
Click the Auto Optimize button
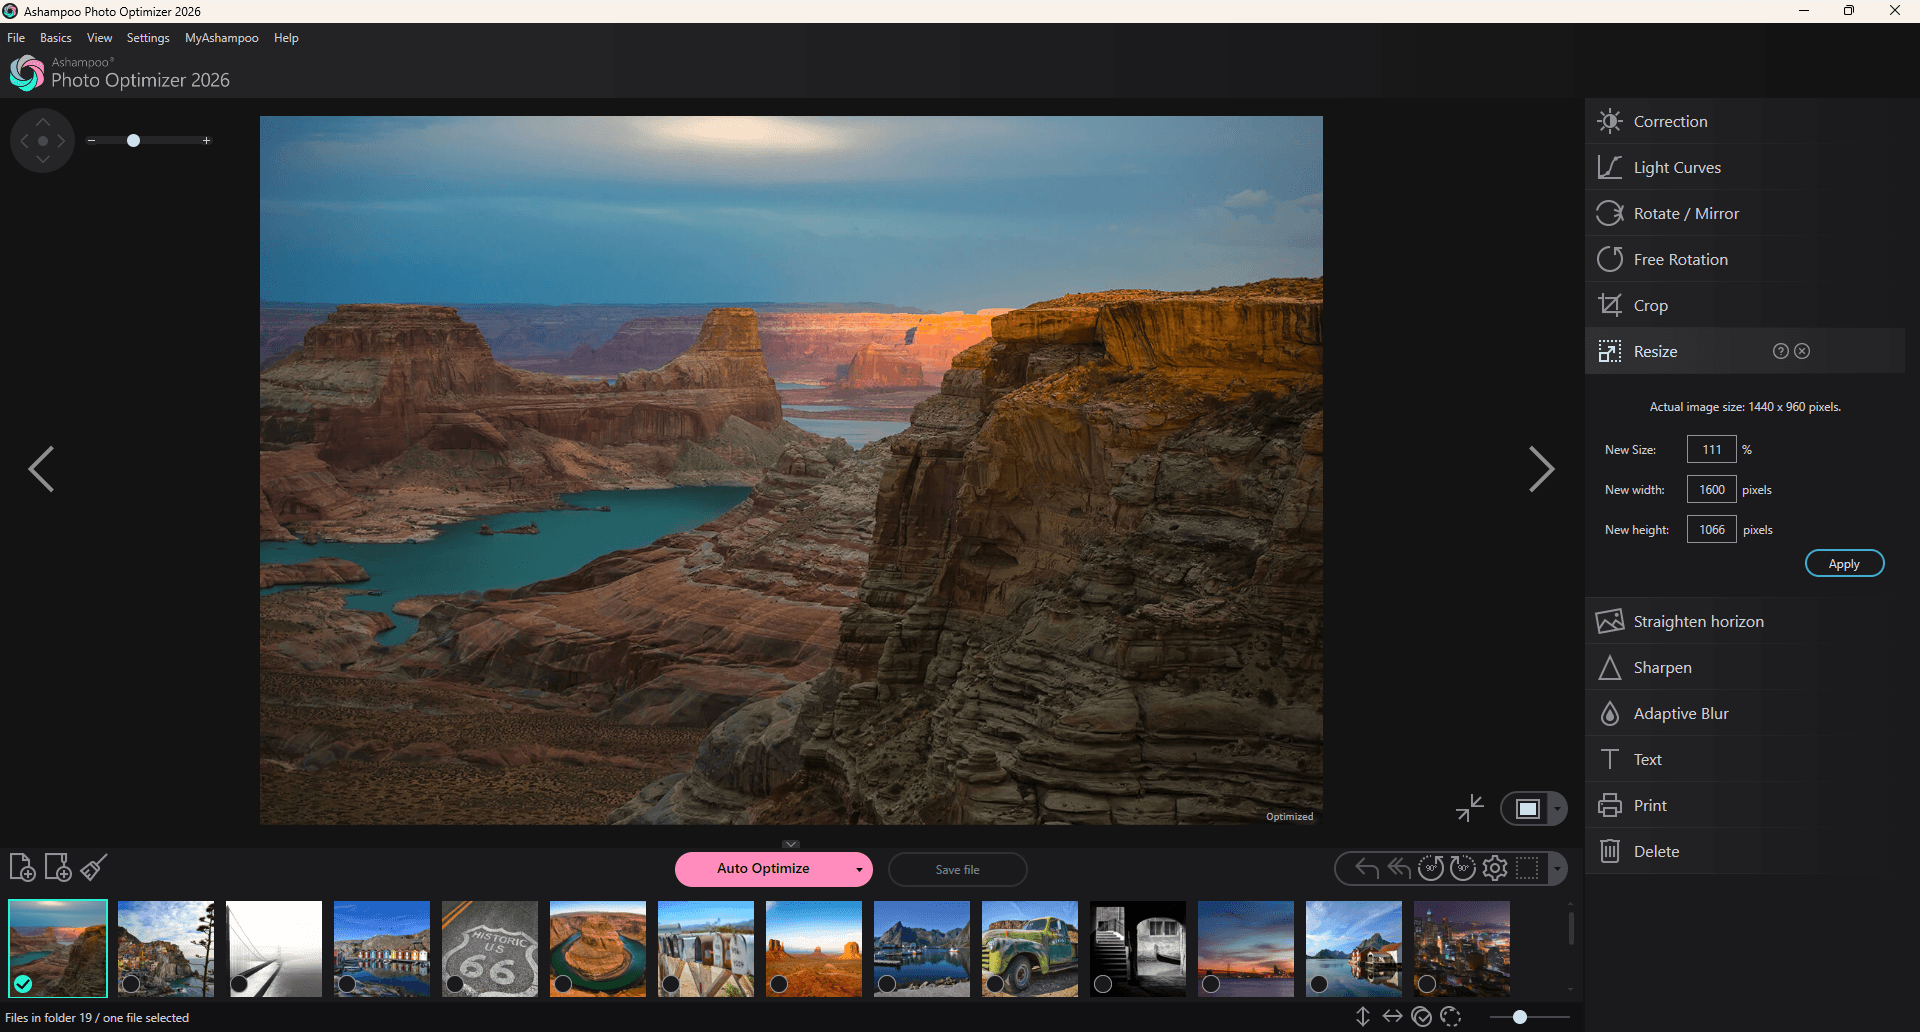click(763, 869)
